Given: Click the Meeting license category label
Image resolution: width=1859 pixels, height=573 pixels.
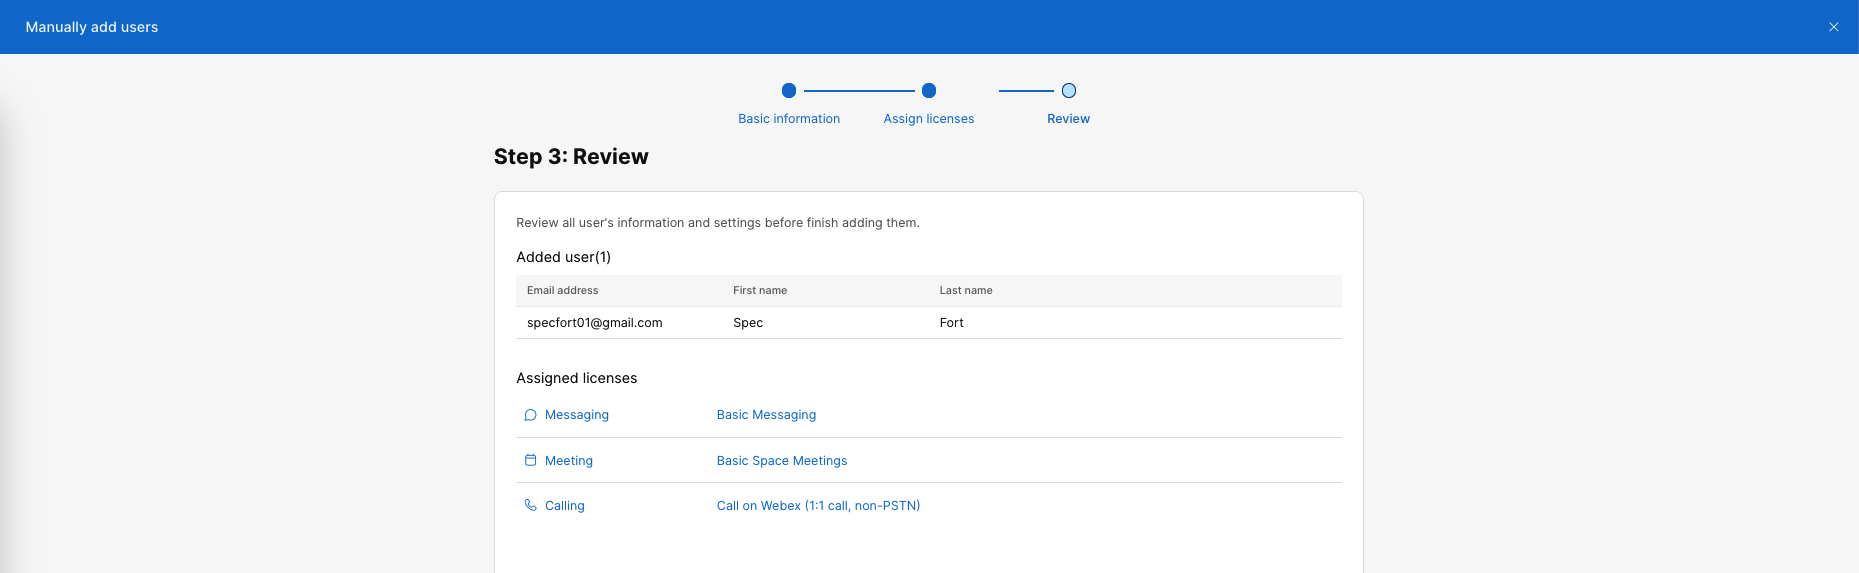Looking at the screenshot, I should click(x=569, y=461).
